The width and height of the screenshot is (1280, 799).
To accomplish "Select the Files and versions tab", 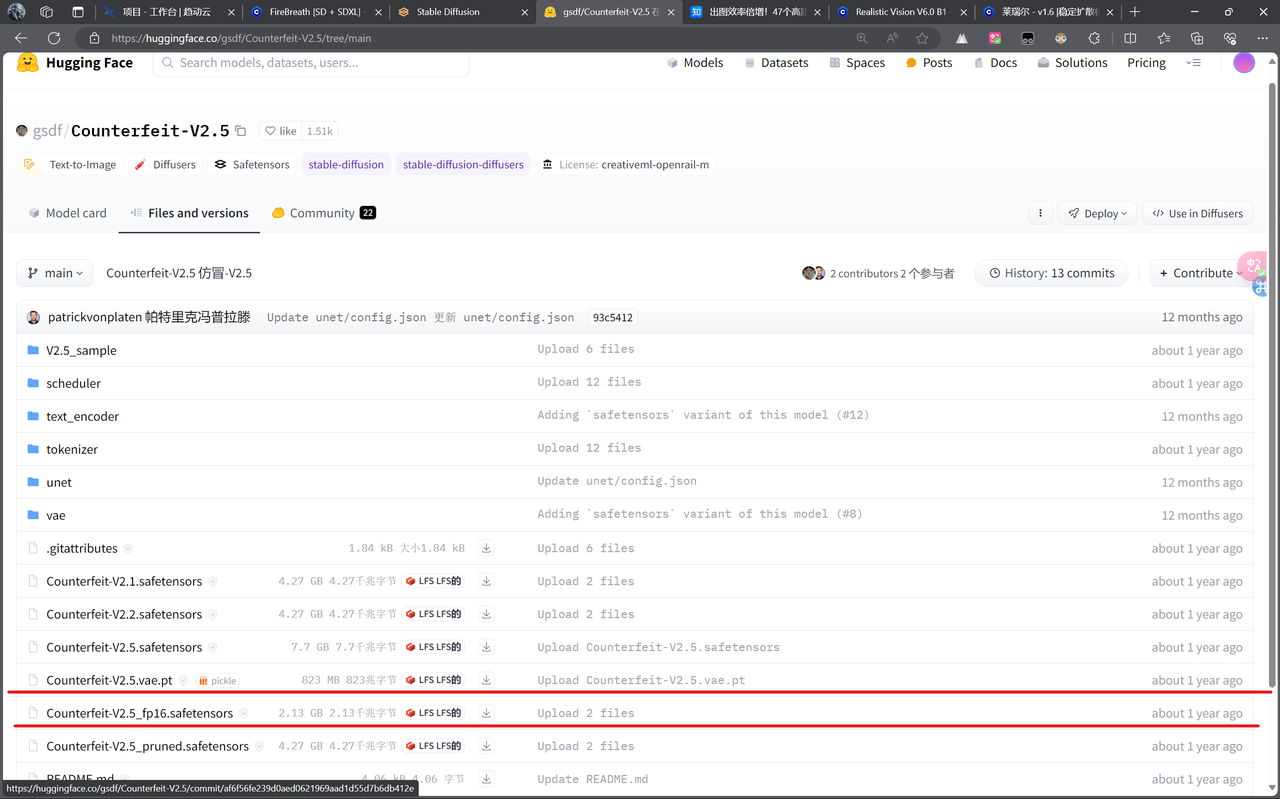I will (189, 213).
